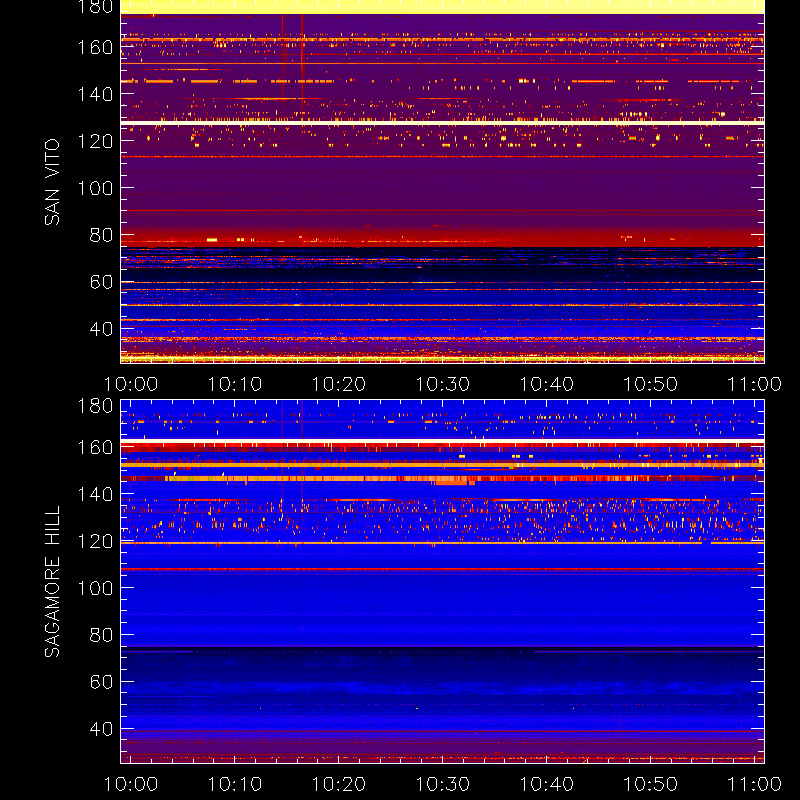Viewport: 800px width, 800px height.
Task: Click inside the Sagamore Hill spectrogram plot
Action: [442, 582]
